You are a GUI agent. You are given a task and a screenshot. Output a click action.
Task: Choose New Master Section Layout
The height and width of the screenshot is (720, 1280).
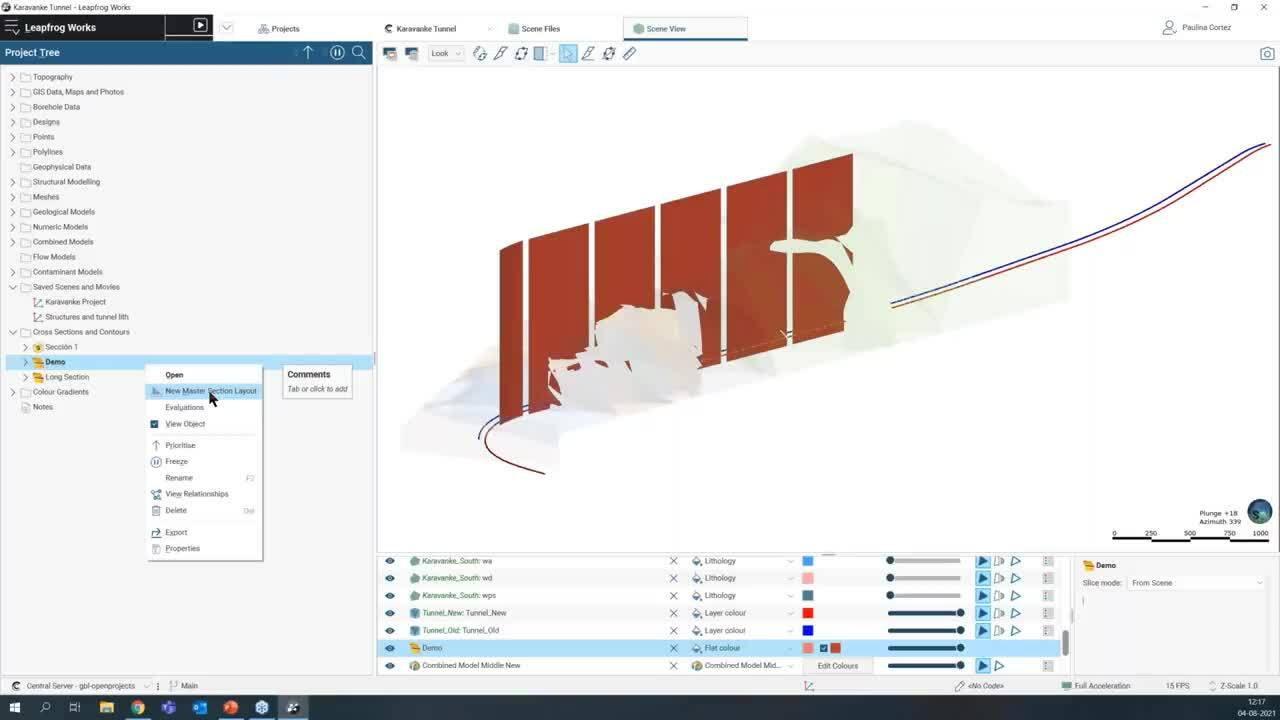(204, 391)
